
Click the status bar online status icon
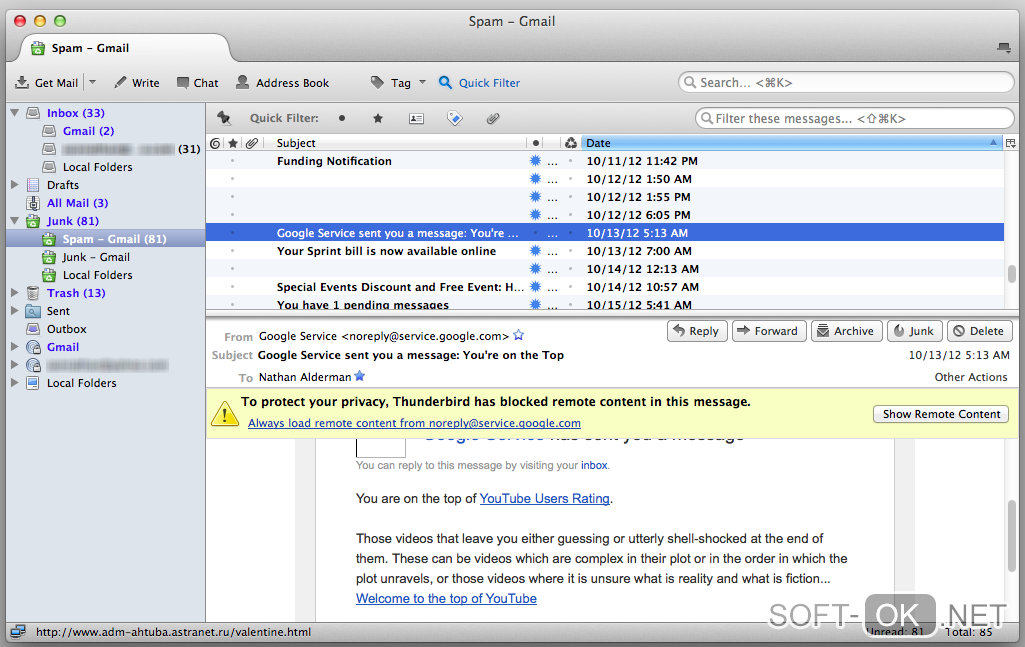(x=18, y=631)
